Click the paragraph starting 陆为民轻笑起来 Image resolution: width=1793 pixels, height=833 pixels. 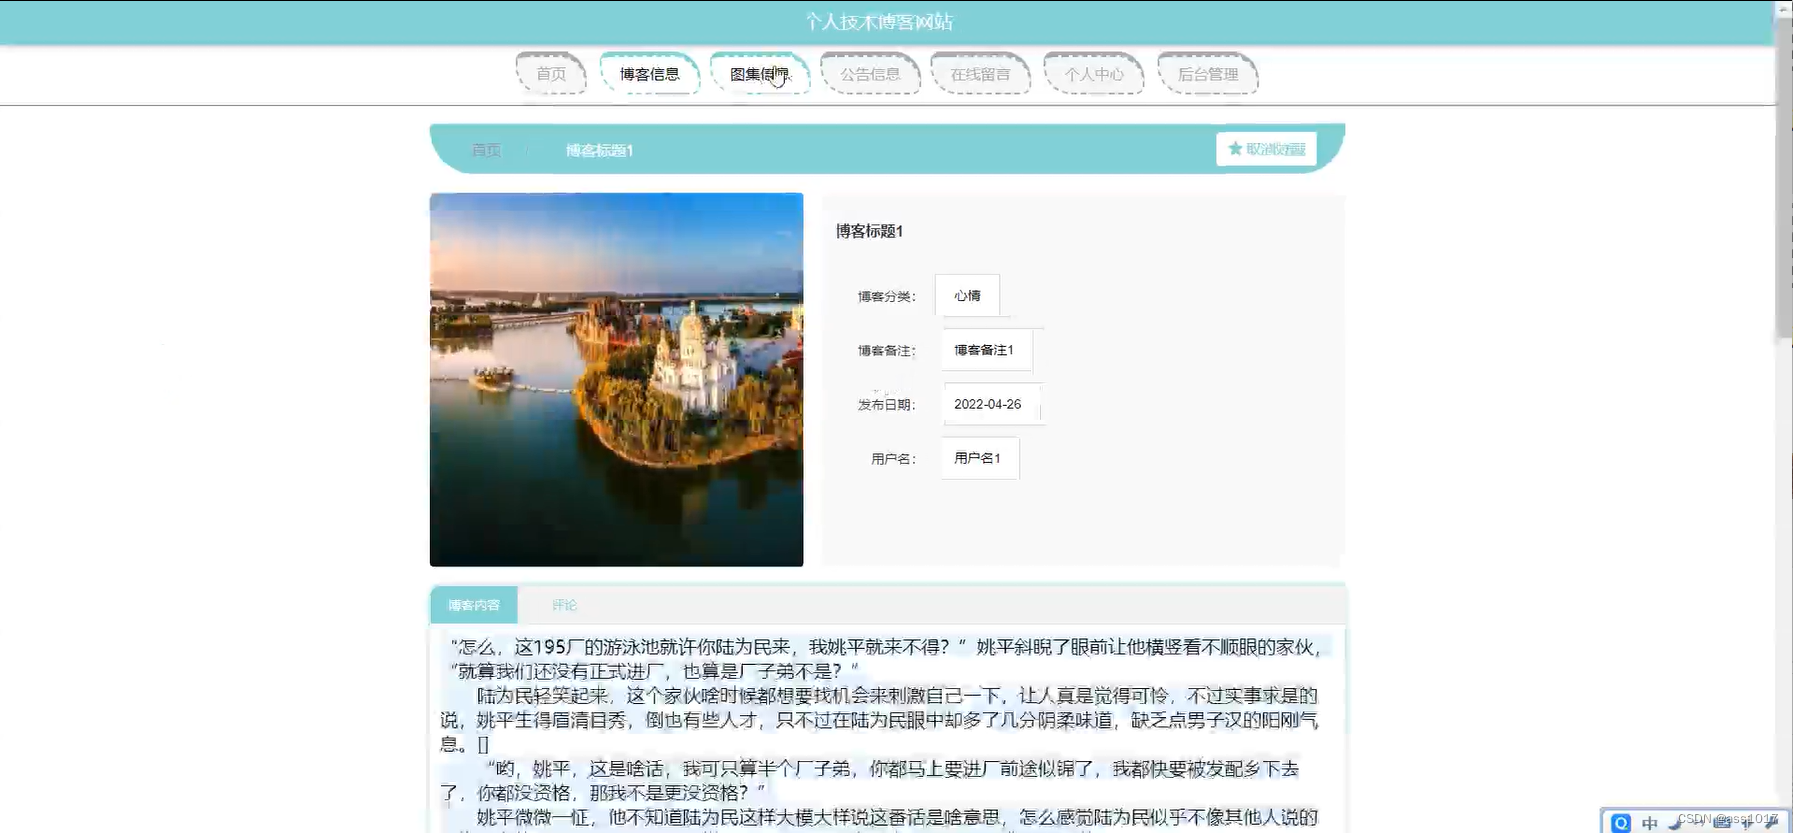tap(881, 720)
